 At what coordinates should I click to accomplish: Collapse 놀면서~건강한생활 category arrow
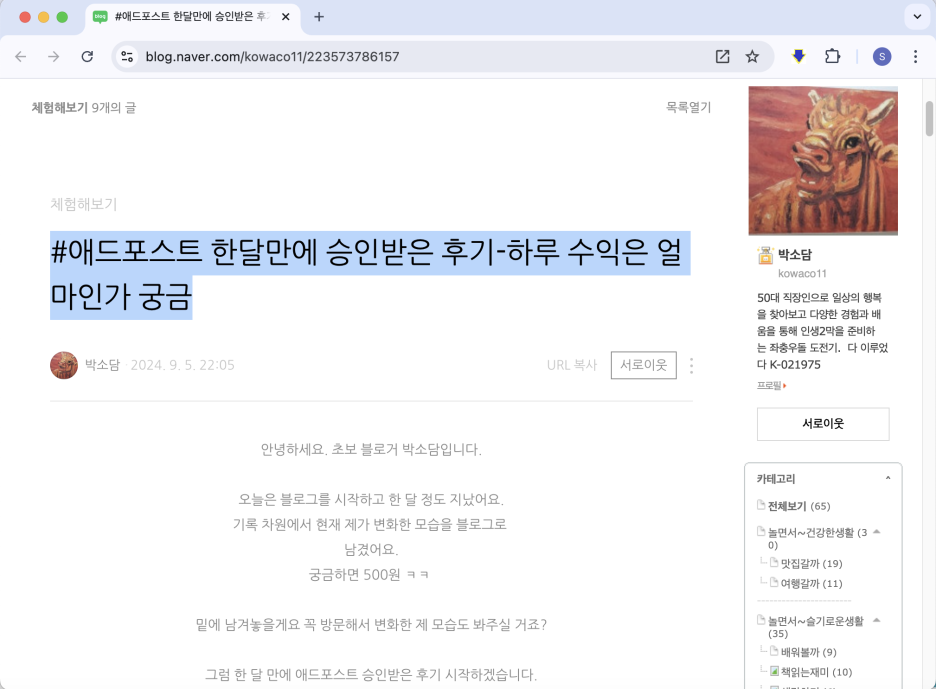click(876, 531)
